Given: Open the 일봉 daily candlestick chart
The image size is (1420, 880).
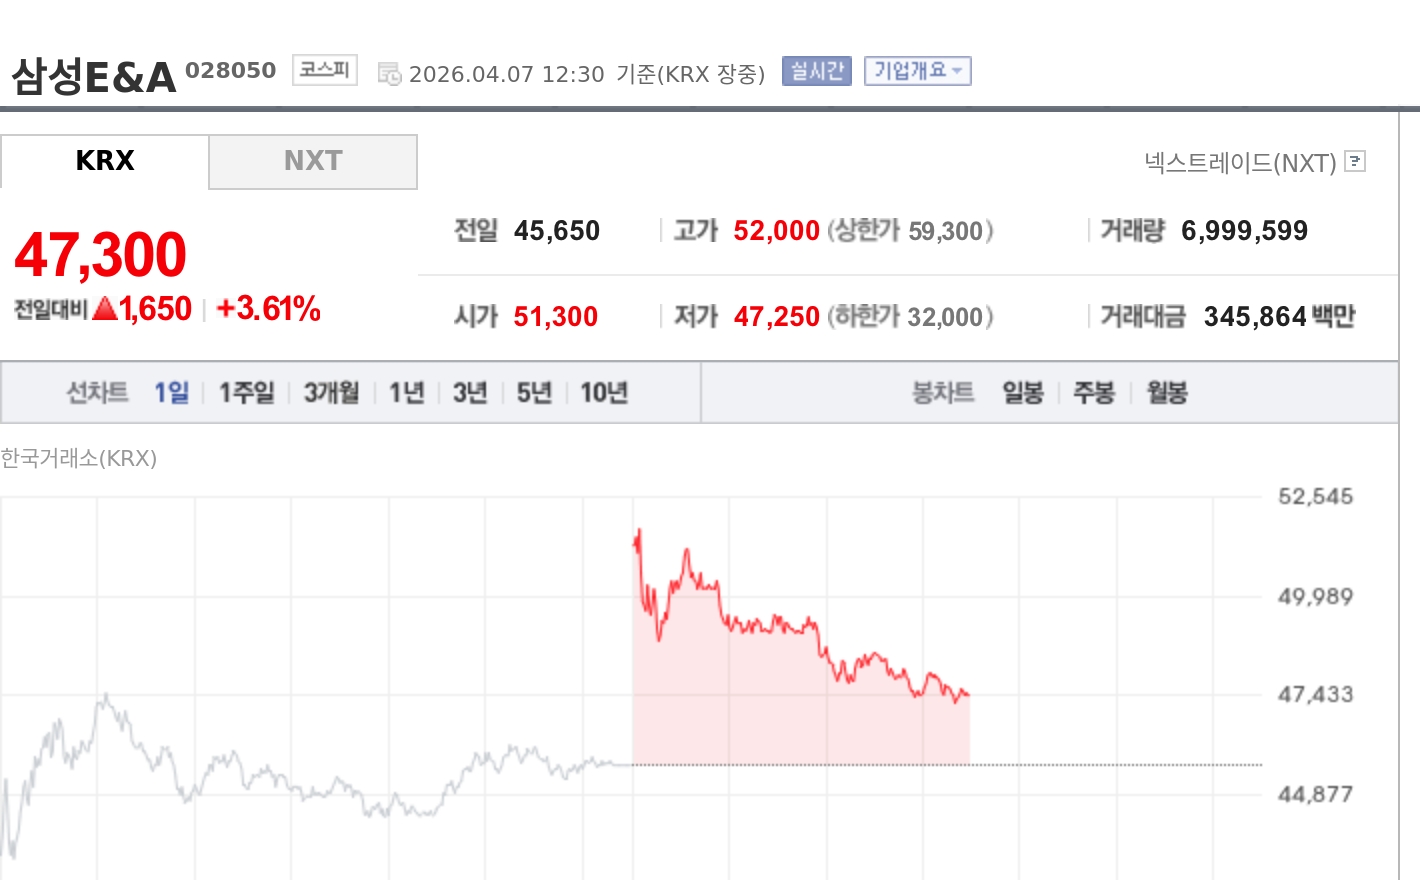Looking at the screenshot, I should point(1023,392).
